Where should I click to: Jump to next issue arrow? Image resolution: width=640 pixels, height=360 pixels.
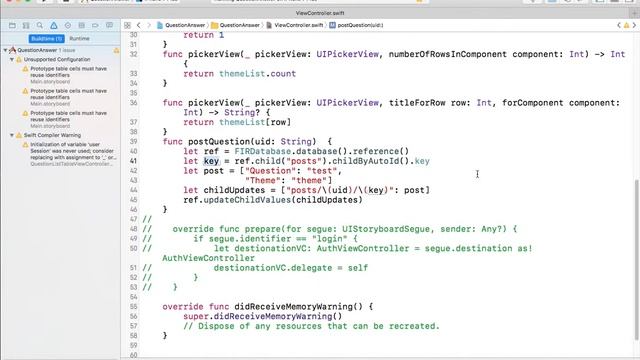(x=634, y=25)
